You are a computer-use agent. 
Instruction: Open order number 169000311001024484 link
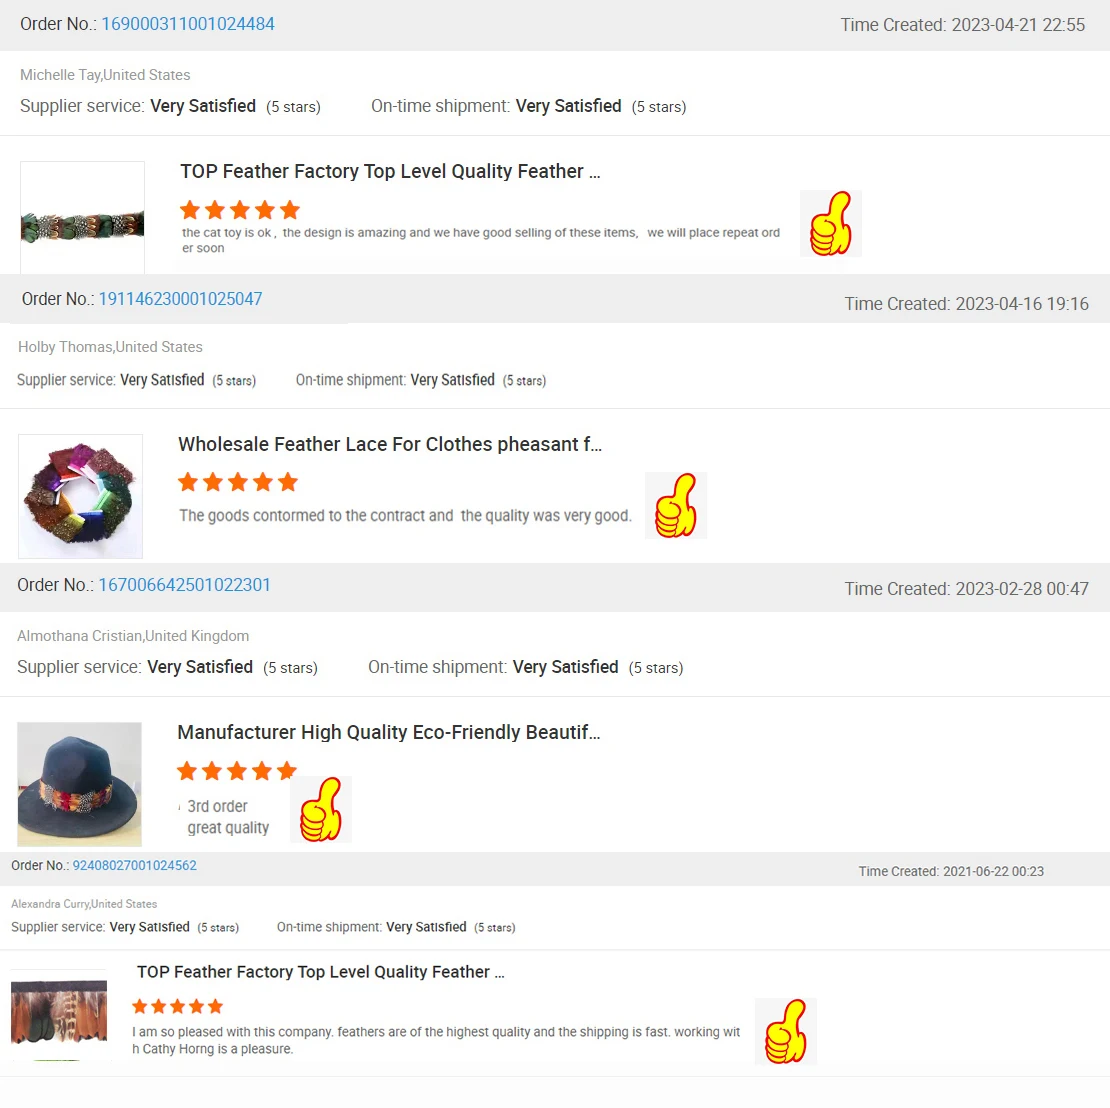pos(188,24)
